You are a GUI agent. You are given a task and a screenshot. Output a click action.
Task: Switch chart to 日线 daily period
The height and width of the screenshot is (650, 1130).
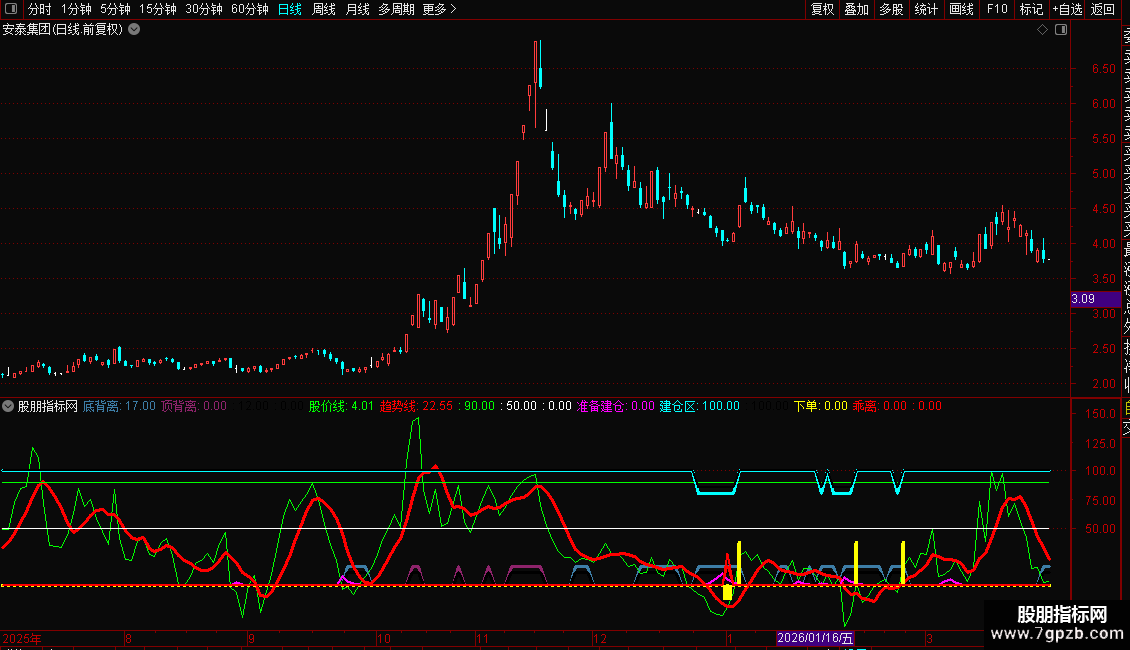[290, 9]
